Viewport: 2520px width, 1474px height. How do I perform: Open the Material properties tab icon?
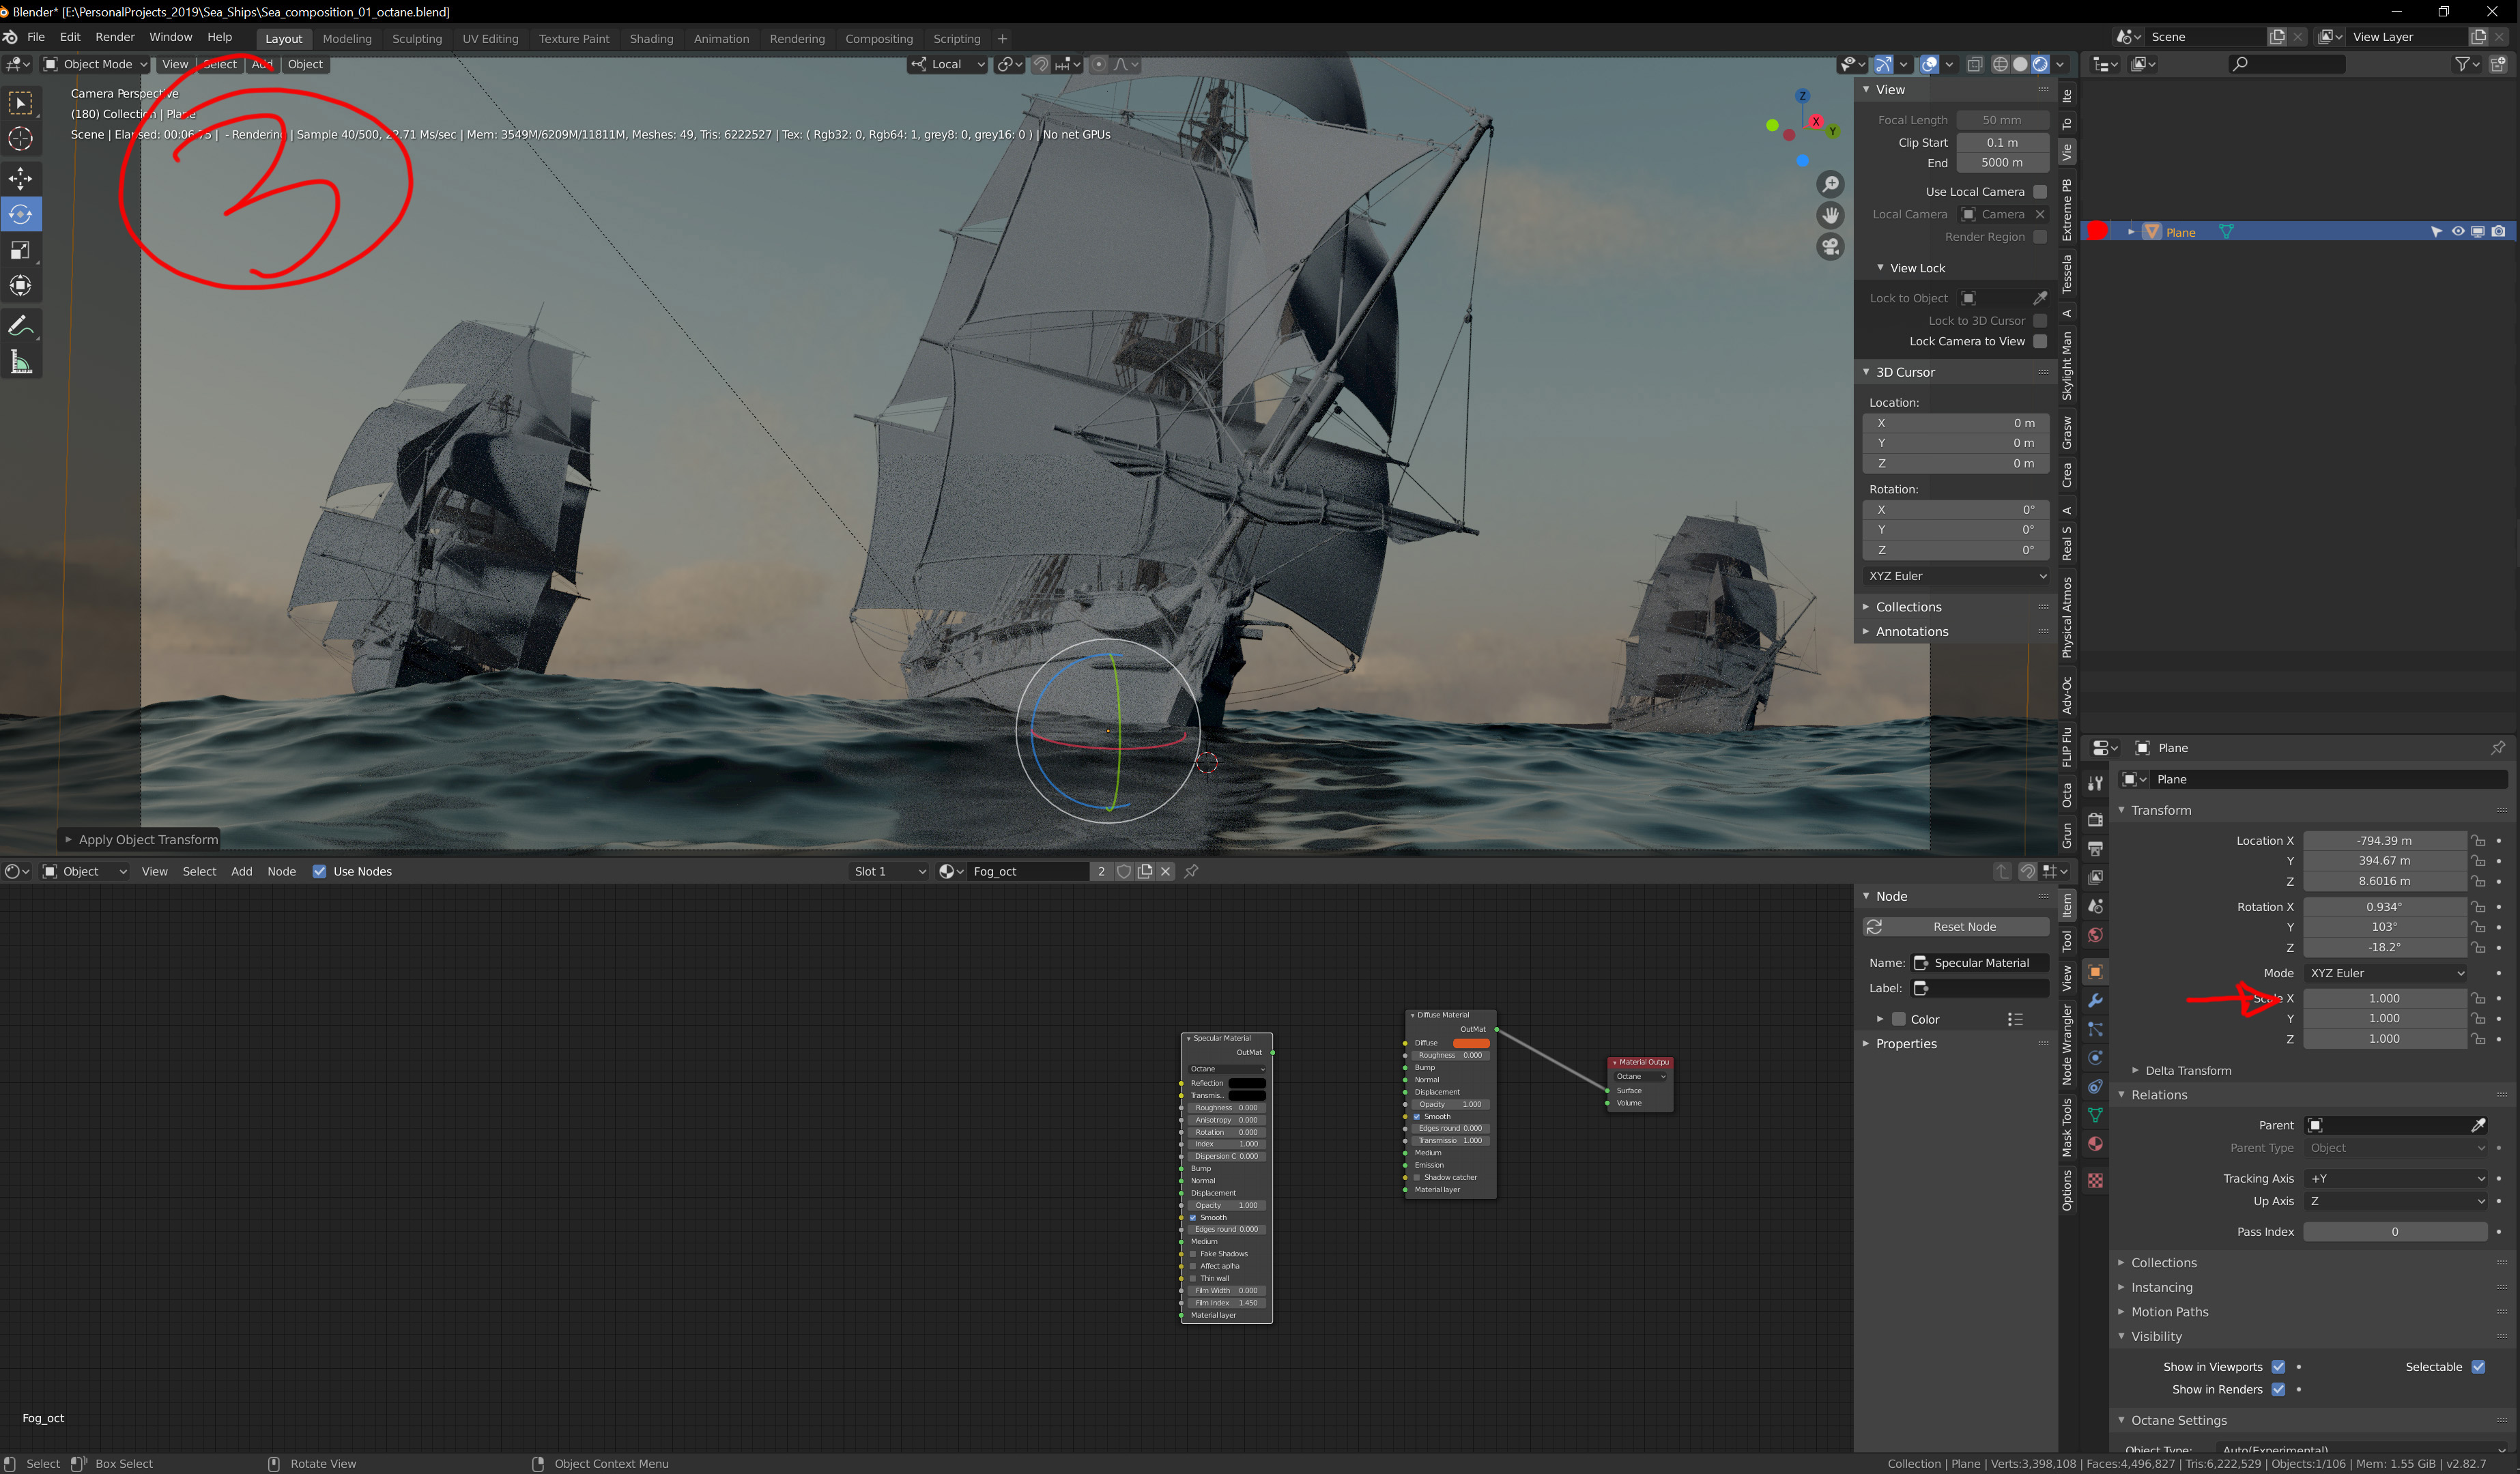pyautogui.click(x=2095, y=1144)
